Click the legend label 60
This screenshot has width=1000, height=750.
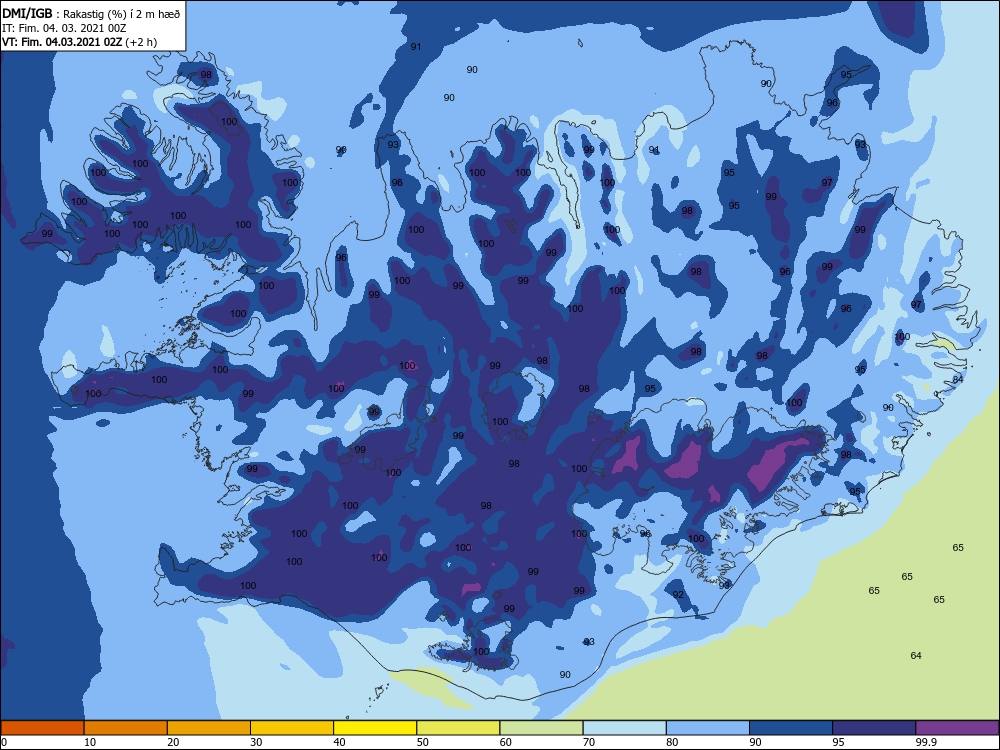tap(506, 742)
